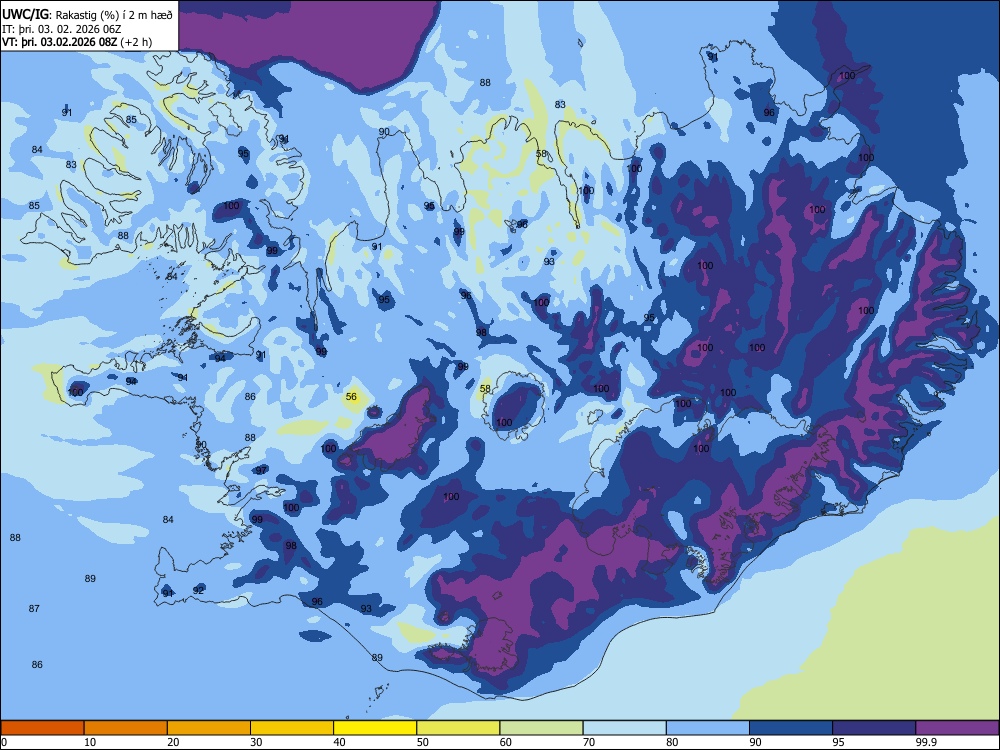Click the '99.9' label under the legend
This screenshot has height=750, width=1000.
[925, 742]
